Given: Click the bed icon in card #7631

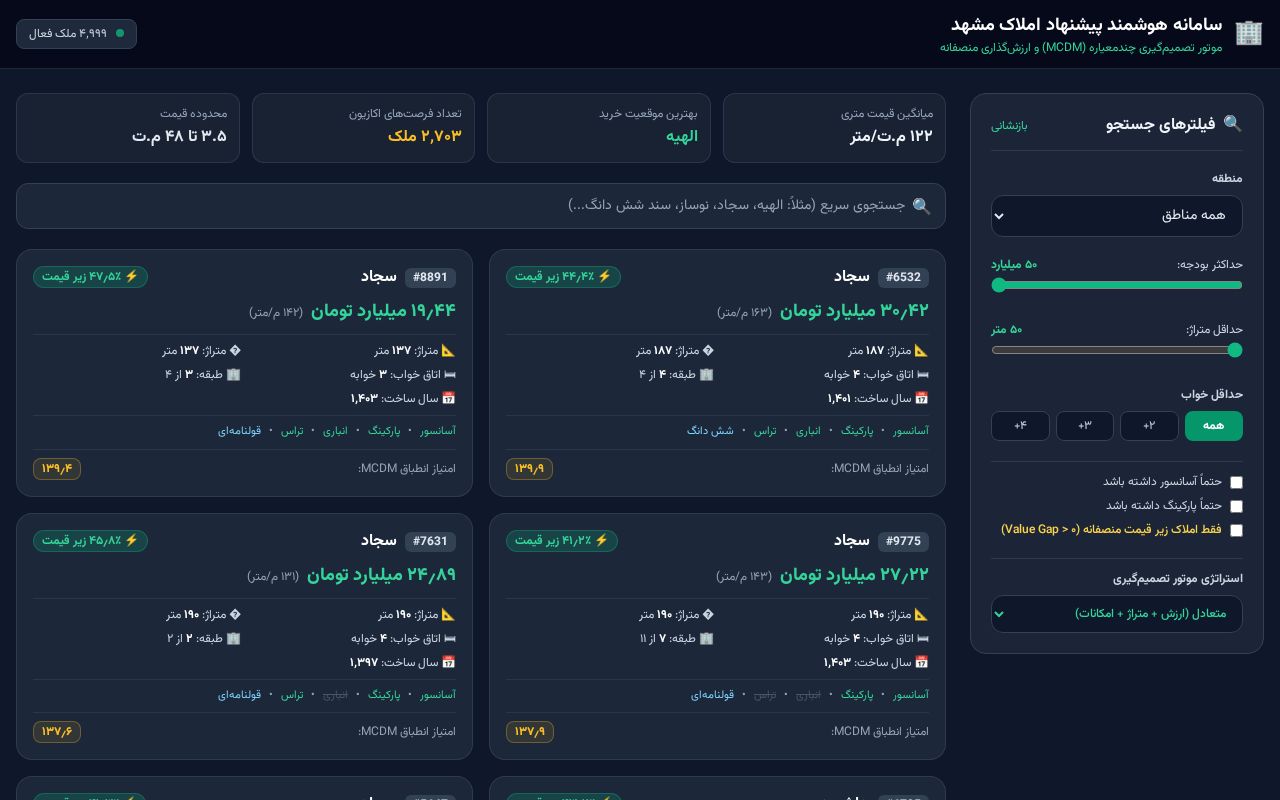Looking at the screenshot, I should click(x=449, y=638).
